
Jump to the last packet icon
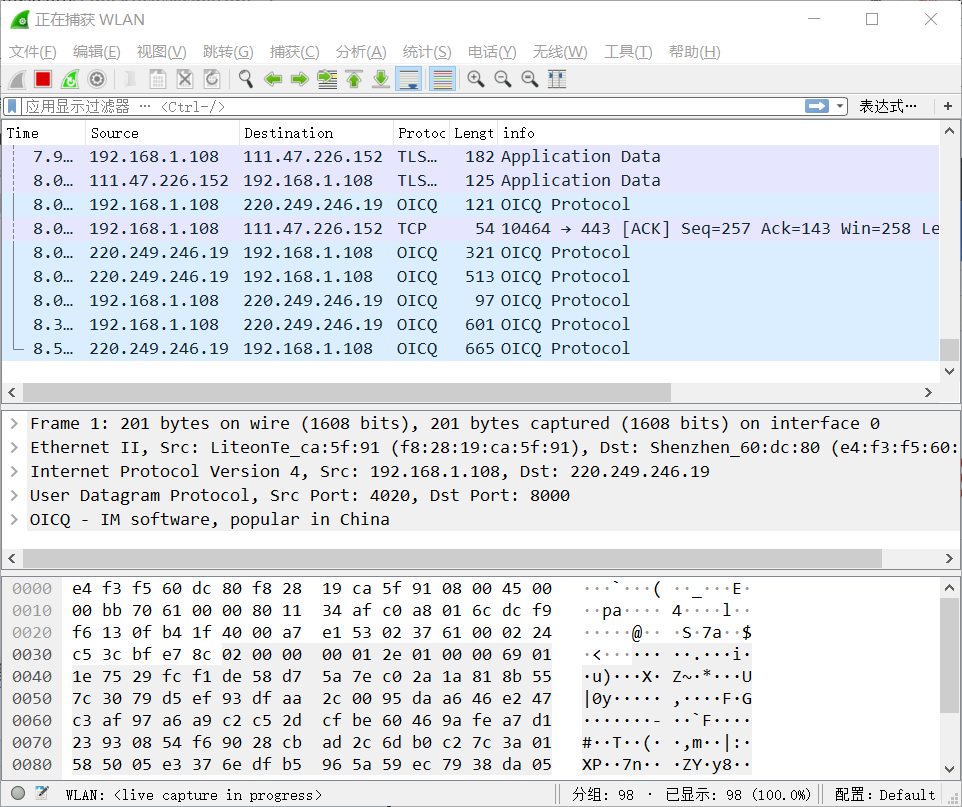tap(381, 79)
